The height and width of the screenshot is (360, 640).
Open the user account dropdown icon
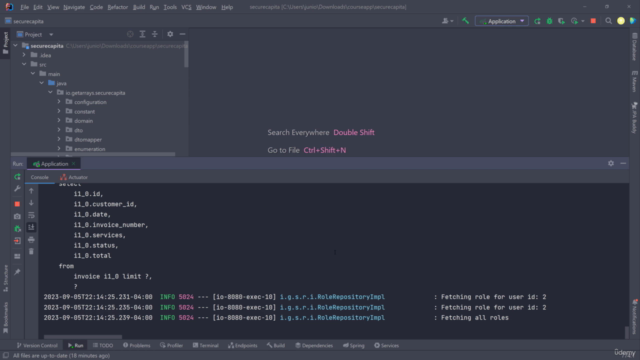click(x=447, y=21)
